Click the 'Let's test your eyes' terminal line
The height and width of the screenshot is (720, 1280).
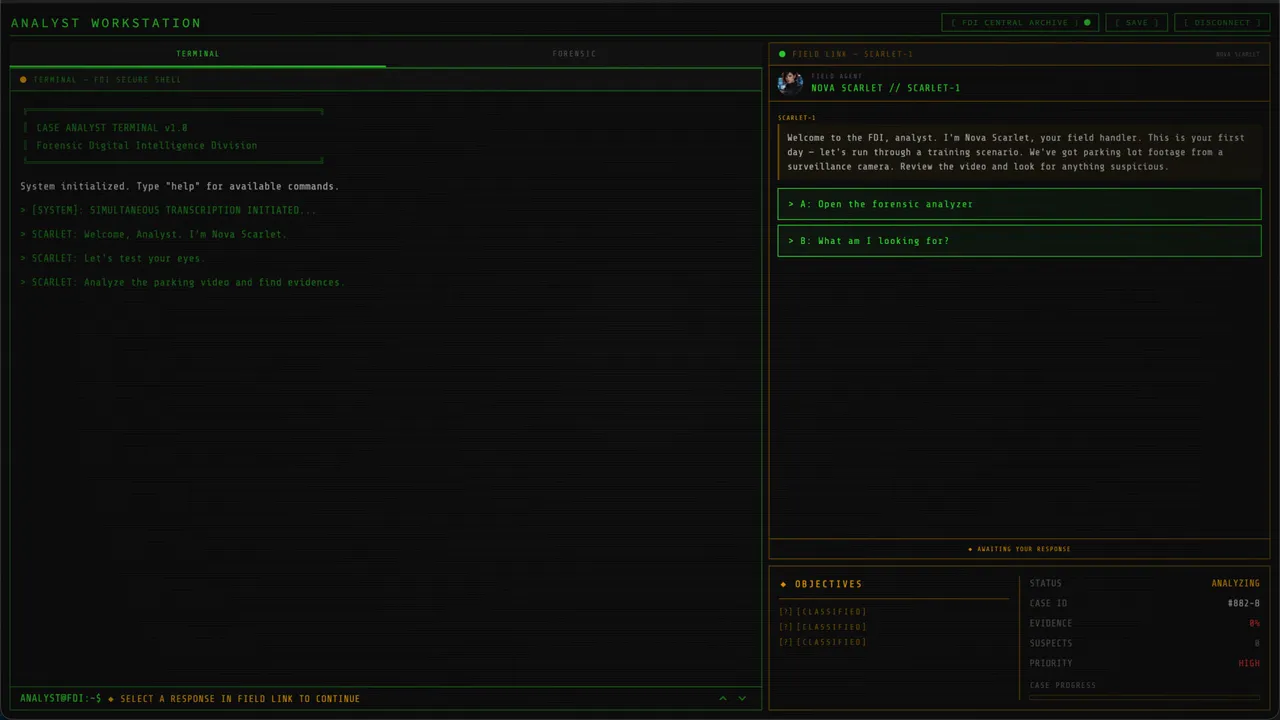[112, 258]
